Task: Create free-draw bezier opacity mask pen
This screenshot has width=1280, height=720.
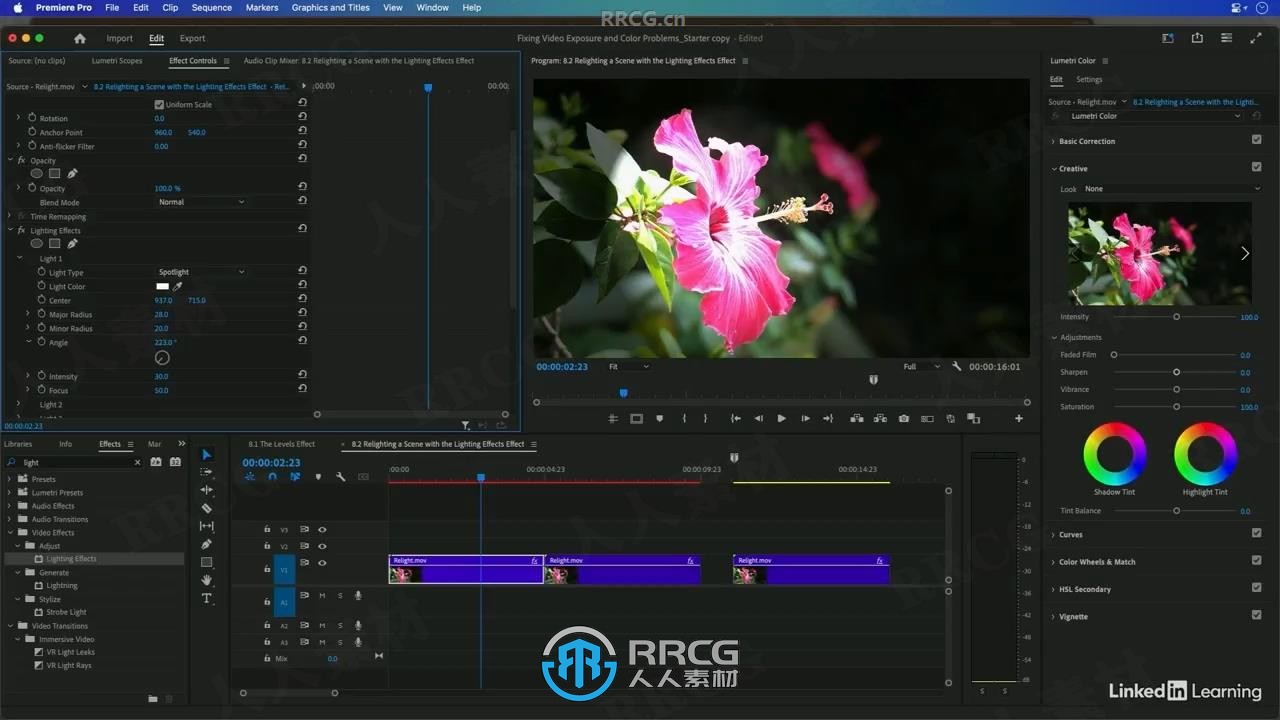Action: pyautogui.click(x=72, y=174)
